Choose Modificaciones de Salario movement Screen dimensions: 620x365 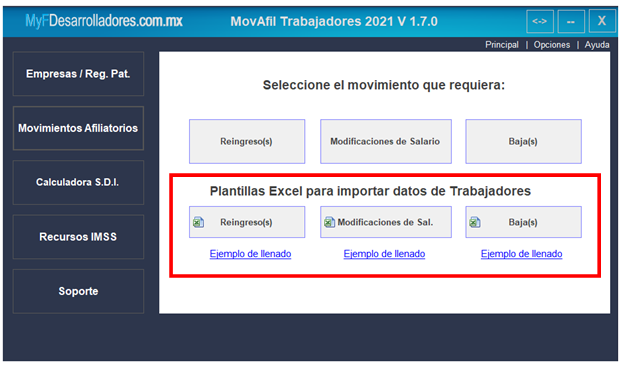386,142
